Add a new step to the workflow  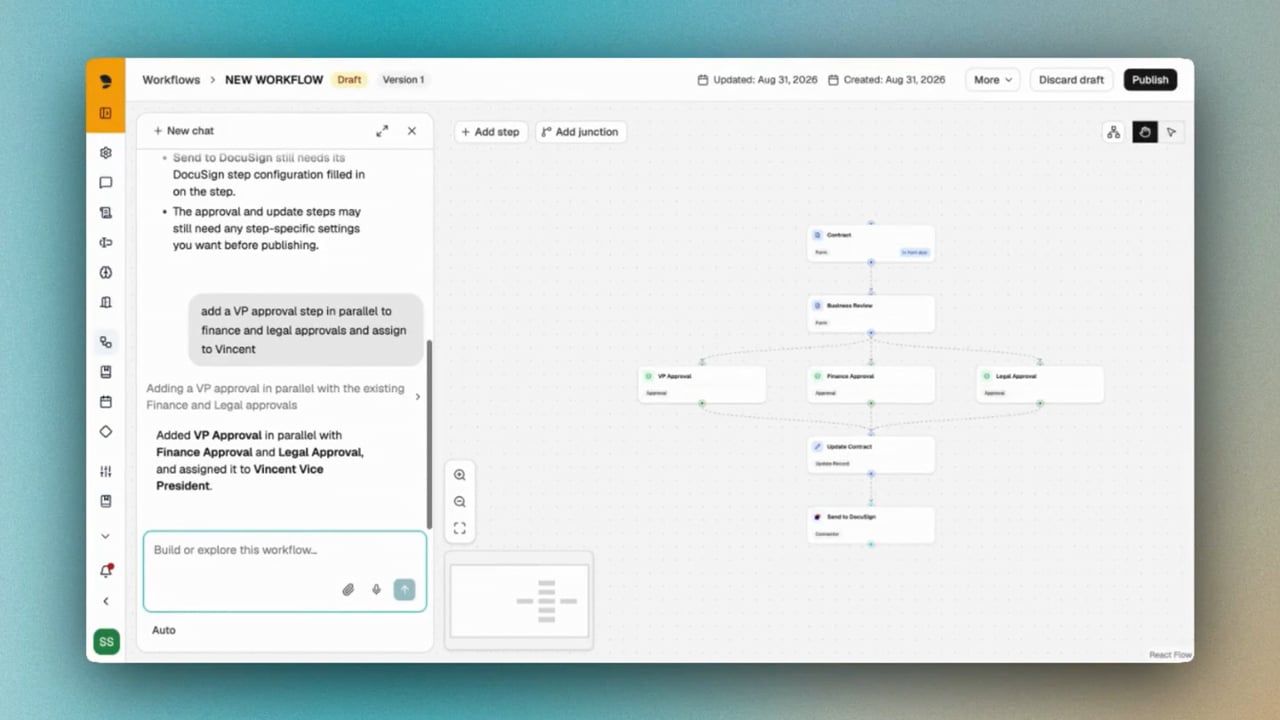tap(490, 132)
